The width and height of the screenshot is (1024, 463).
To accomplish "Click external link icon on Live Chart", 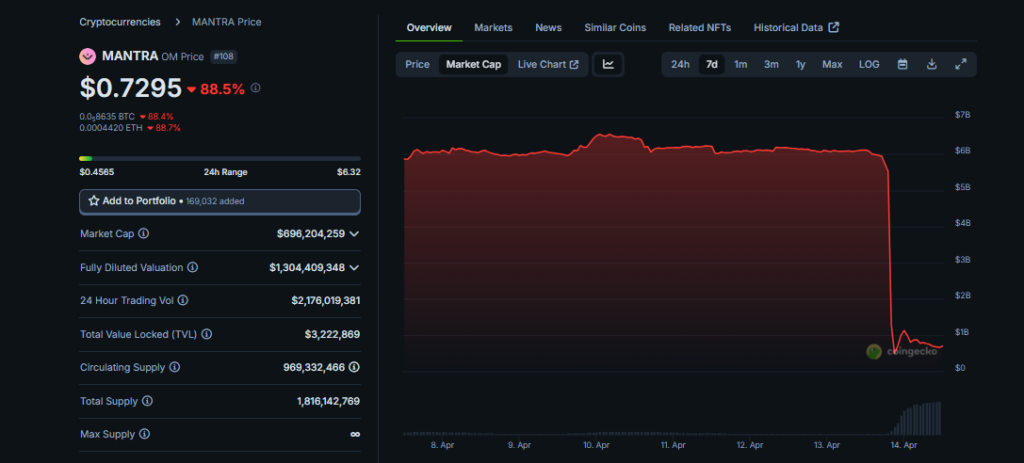I will [x=574, y=65].
